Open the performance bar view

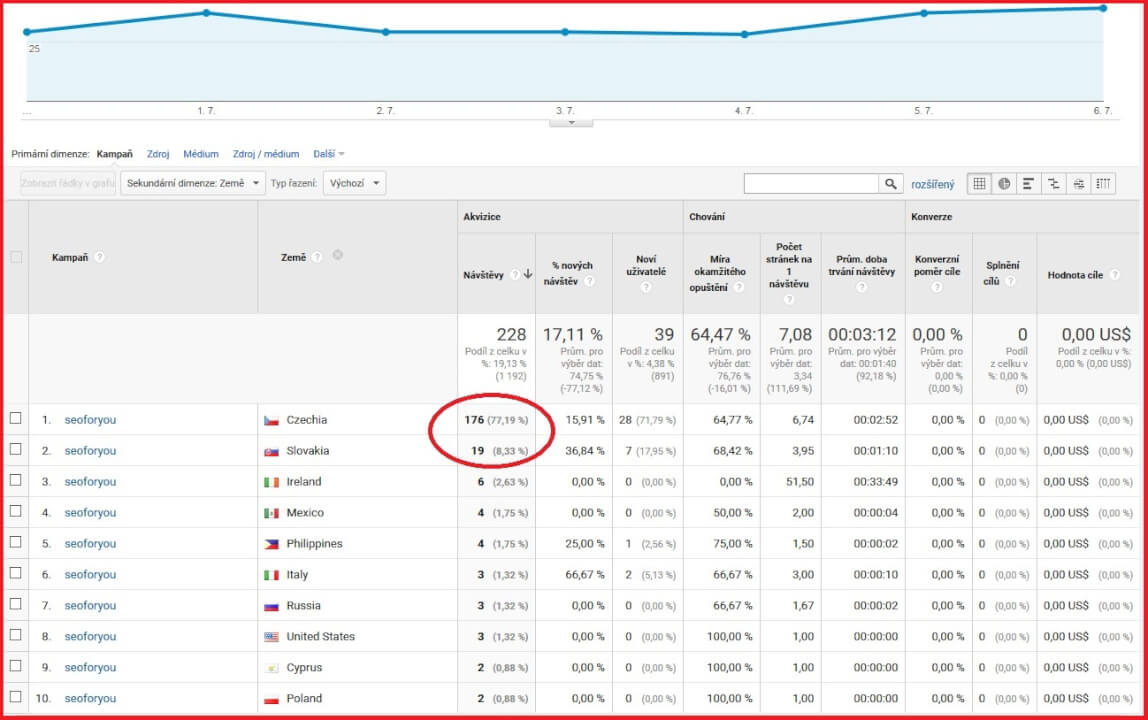click(x=1028, y=183)
